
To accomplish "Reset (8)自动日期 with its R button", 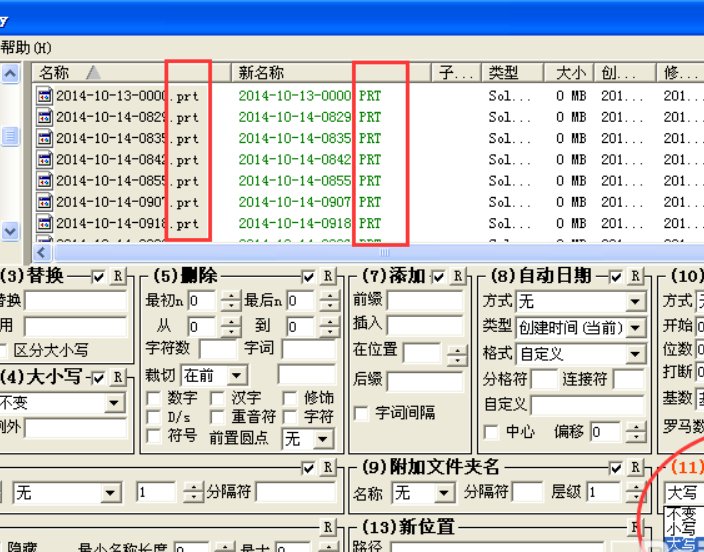I will pos(635,276).
